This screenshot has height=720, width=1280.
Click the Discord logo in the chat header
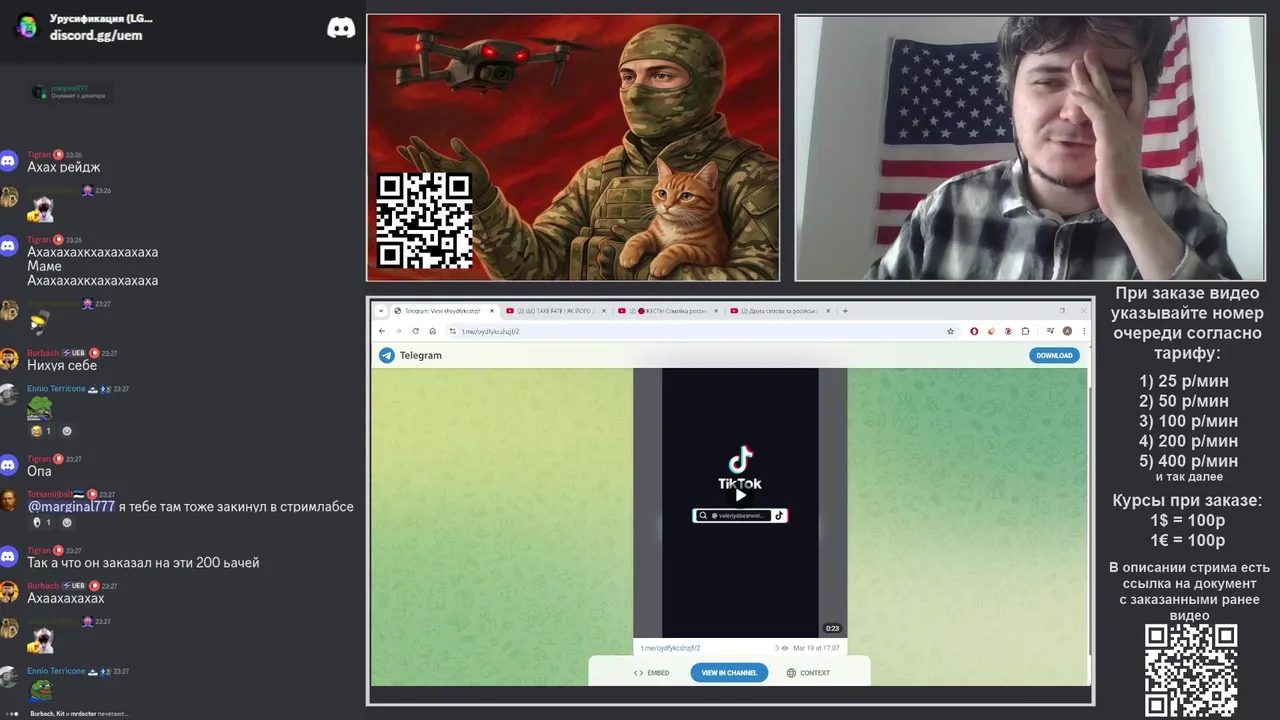click(x=341, y=28)
